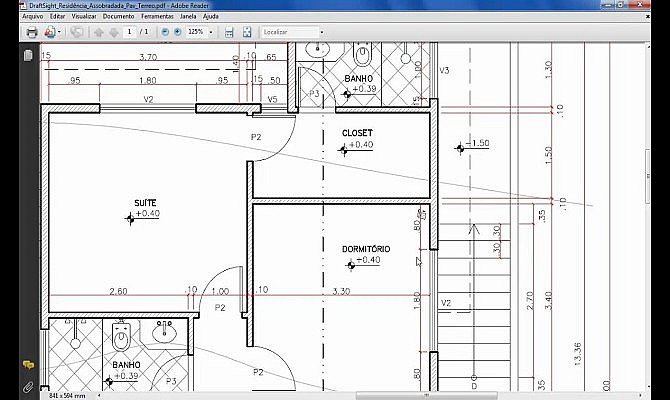
Task: Open the Pages panel icon in sidebar
Action: [28, 55]
